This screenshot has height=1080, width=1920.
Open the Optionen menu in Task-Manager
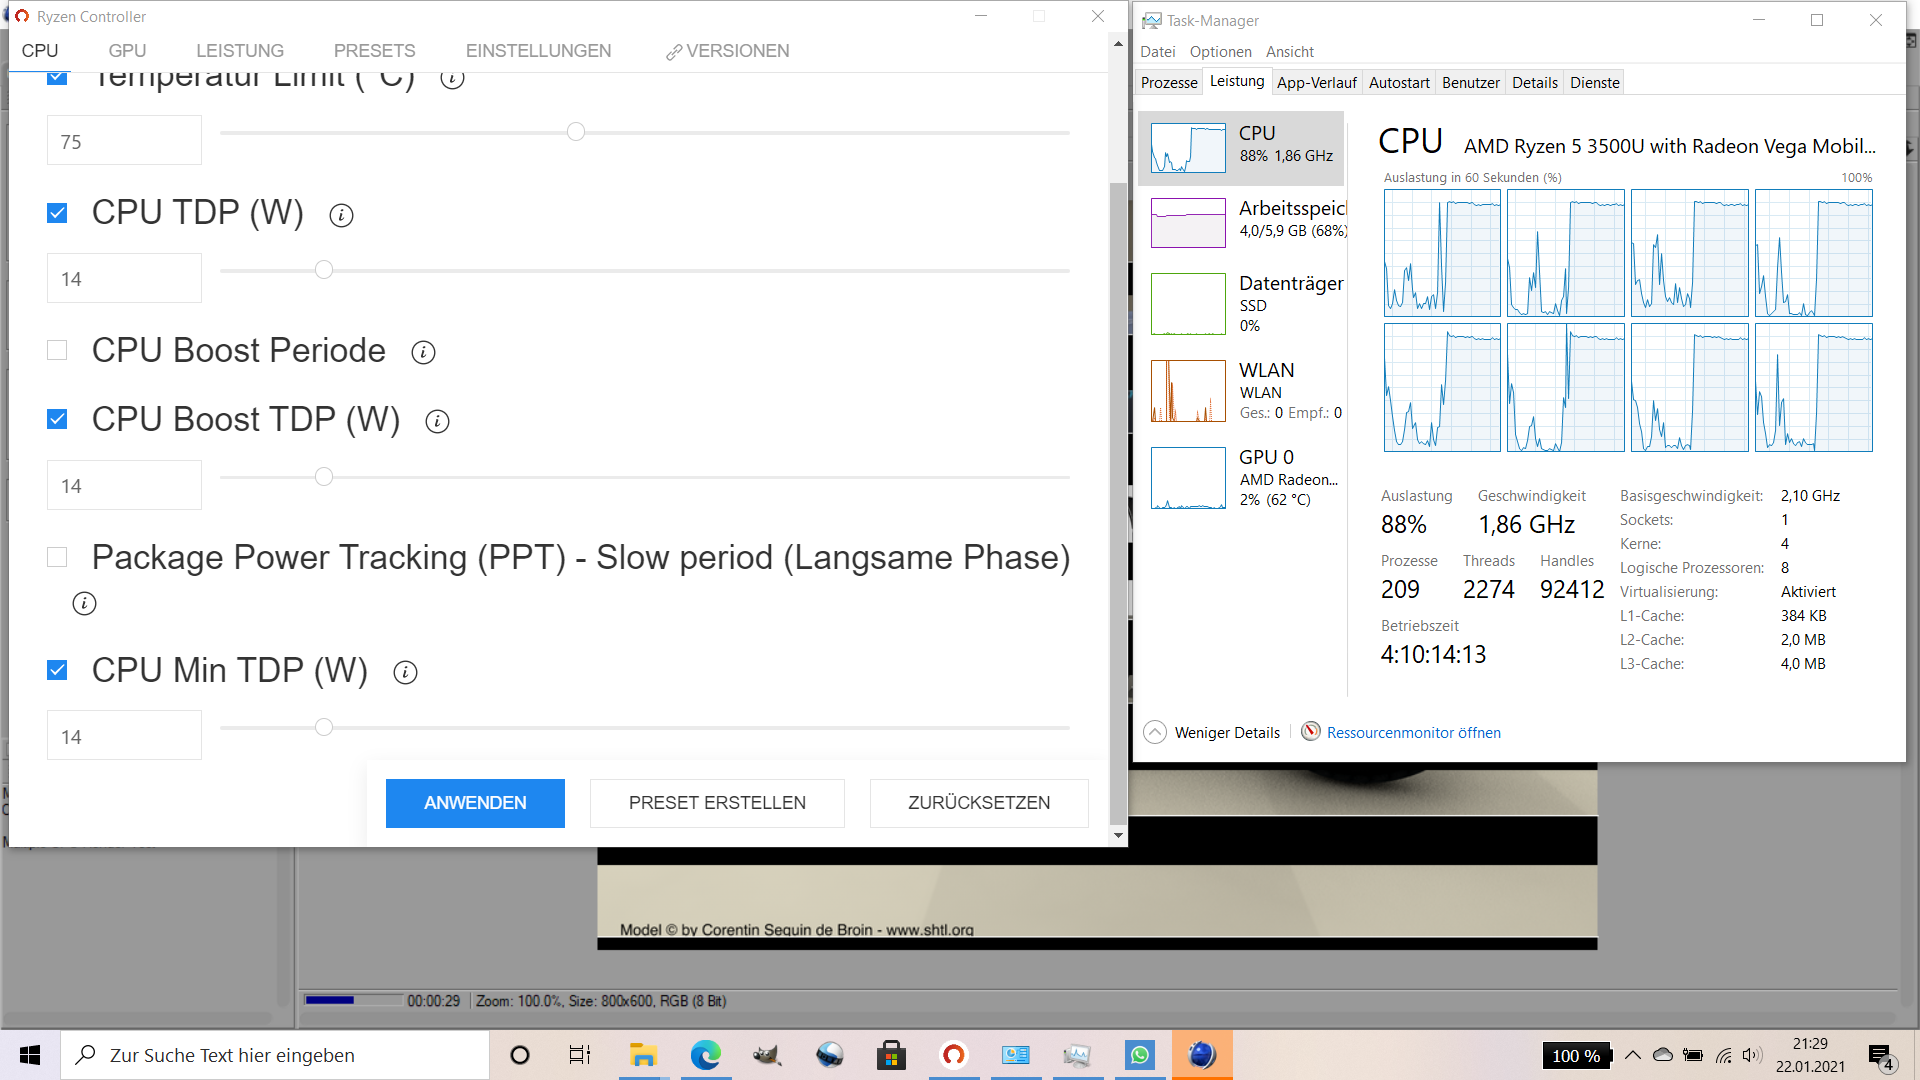coord(1220,52)
